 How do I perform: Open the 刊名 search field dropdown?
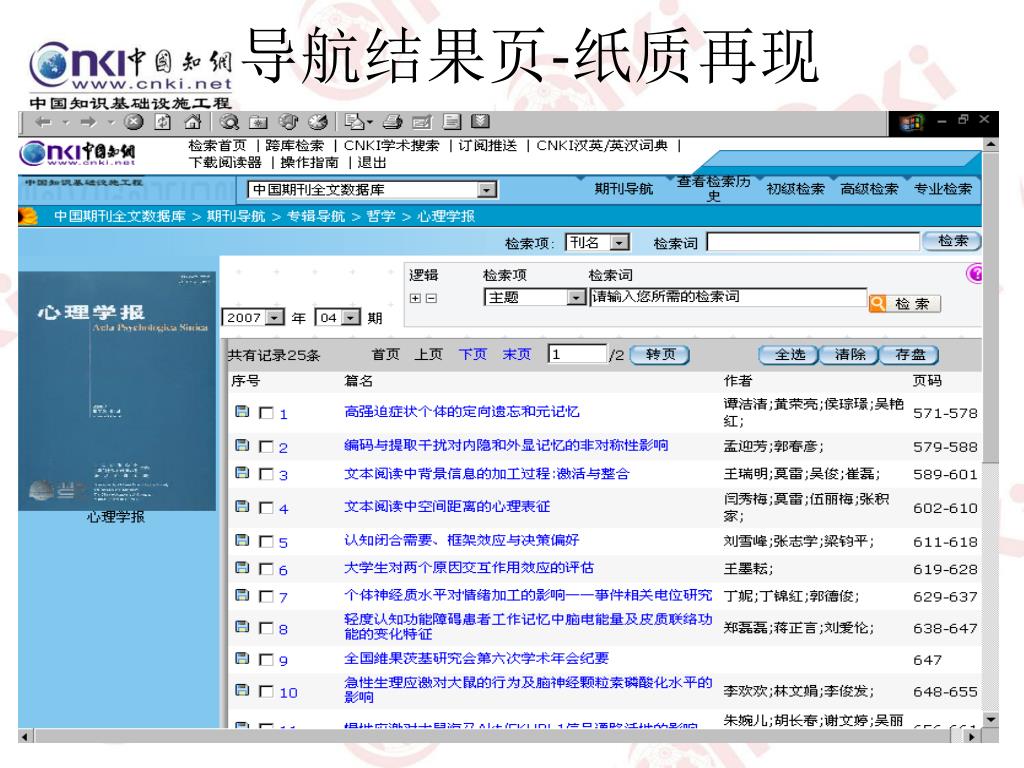coord(618,243)
